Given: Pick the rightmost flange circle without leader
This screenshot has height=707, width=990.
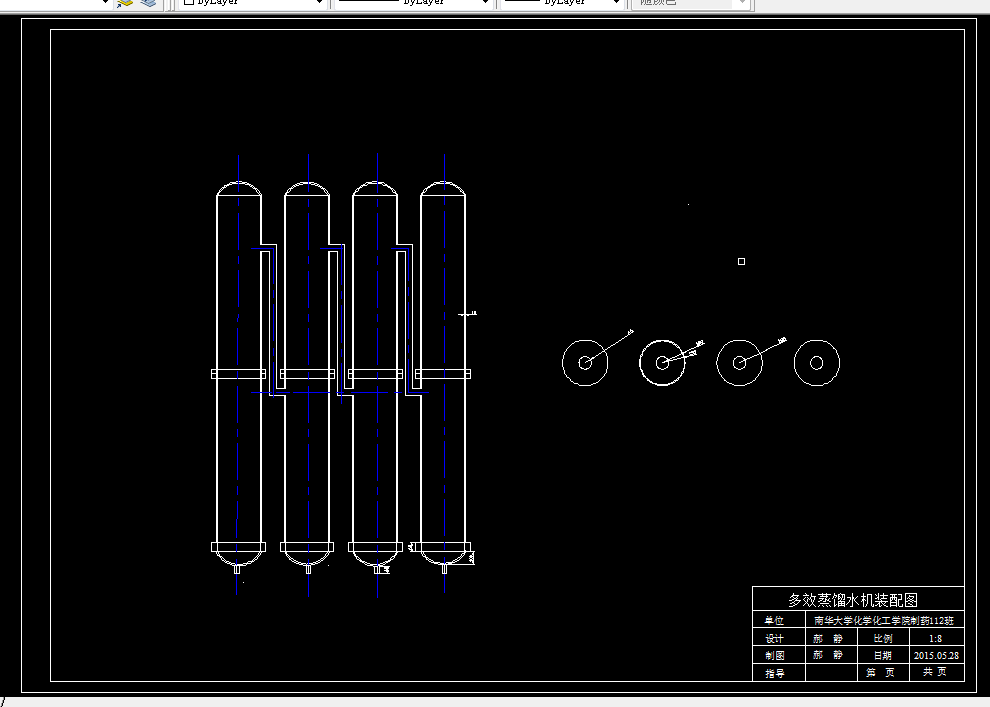Looking at the screenshot, I should click(816, 362).
